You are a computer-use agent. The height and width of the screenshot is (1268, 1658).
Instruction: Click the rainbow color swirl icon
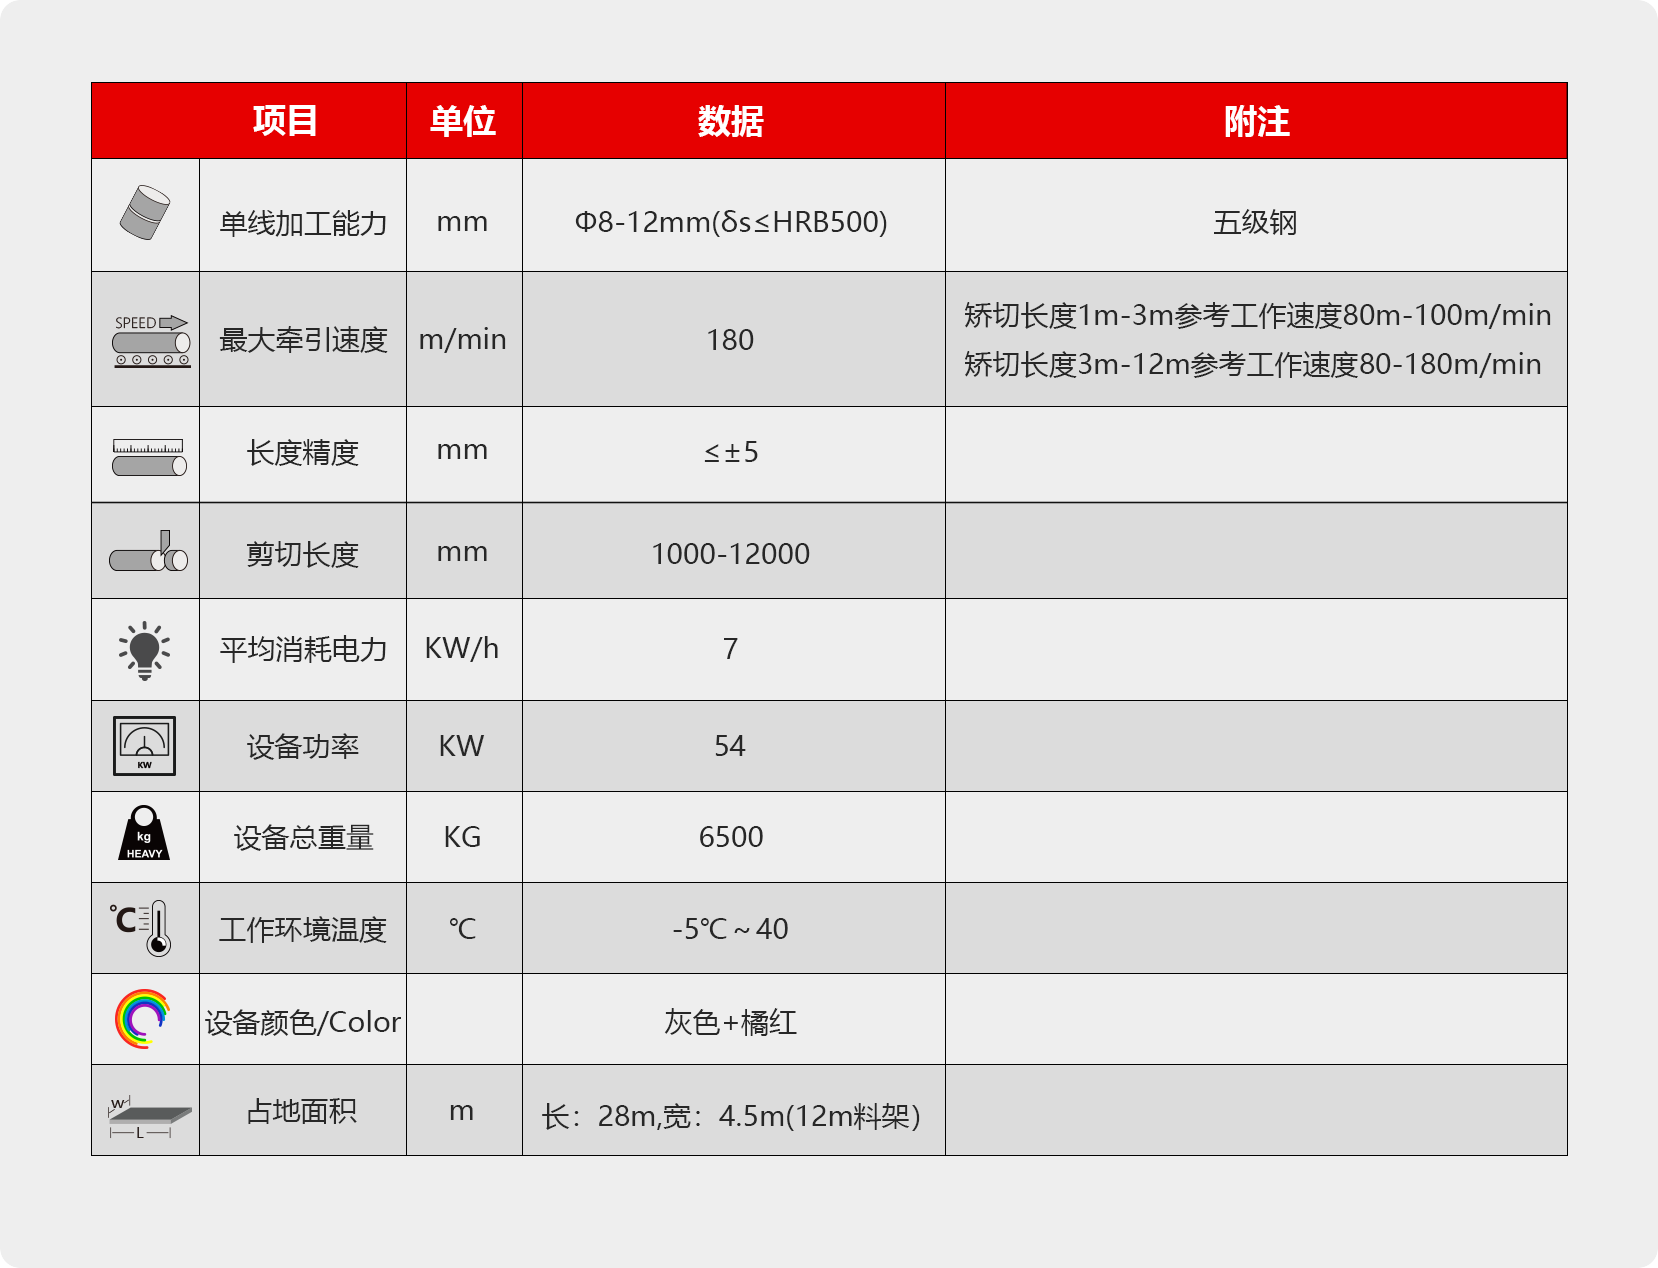(x=143, y=1019)
